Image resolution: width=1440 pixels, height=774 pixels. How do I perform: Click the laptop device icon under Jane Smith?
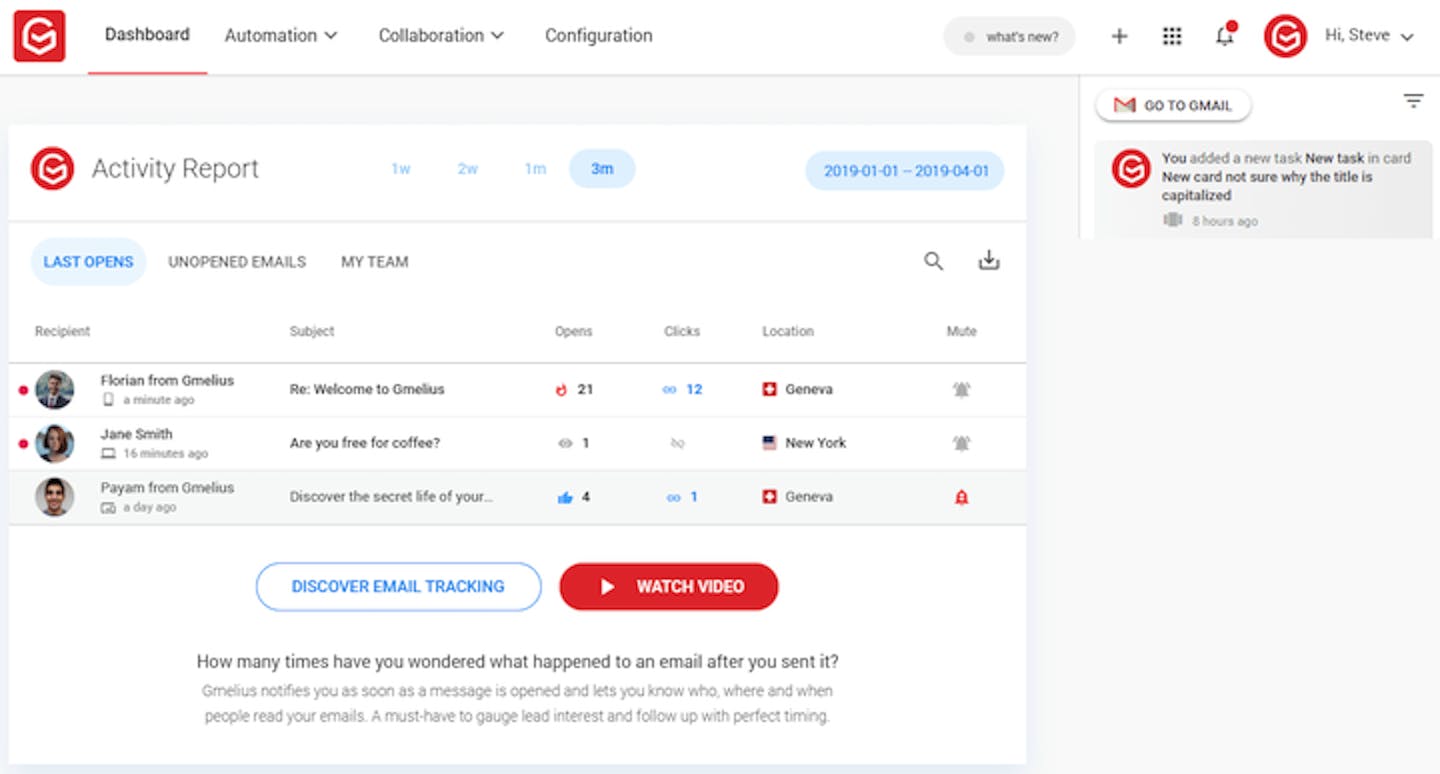pos(108,454)
